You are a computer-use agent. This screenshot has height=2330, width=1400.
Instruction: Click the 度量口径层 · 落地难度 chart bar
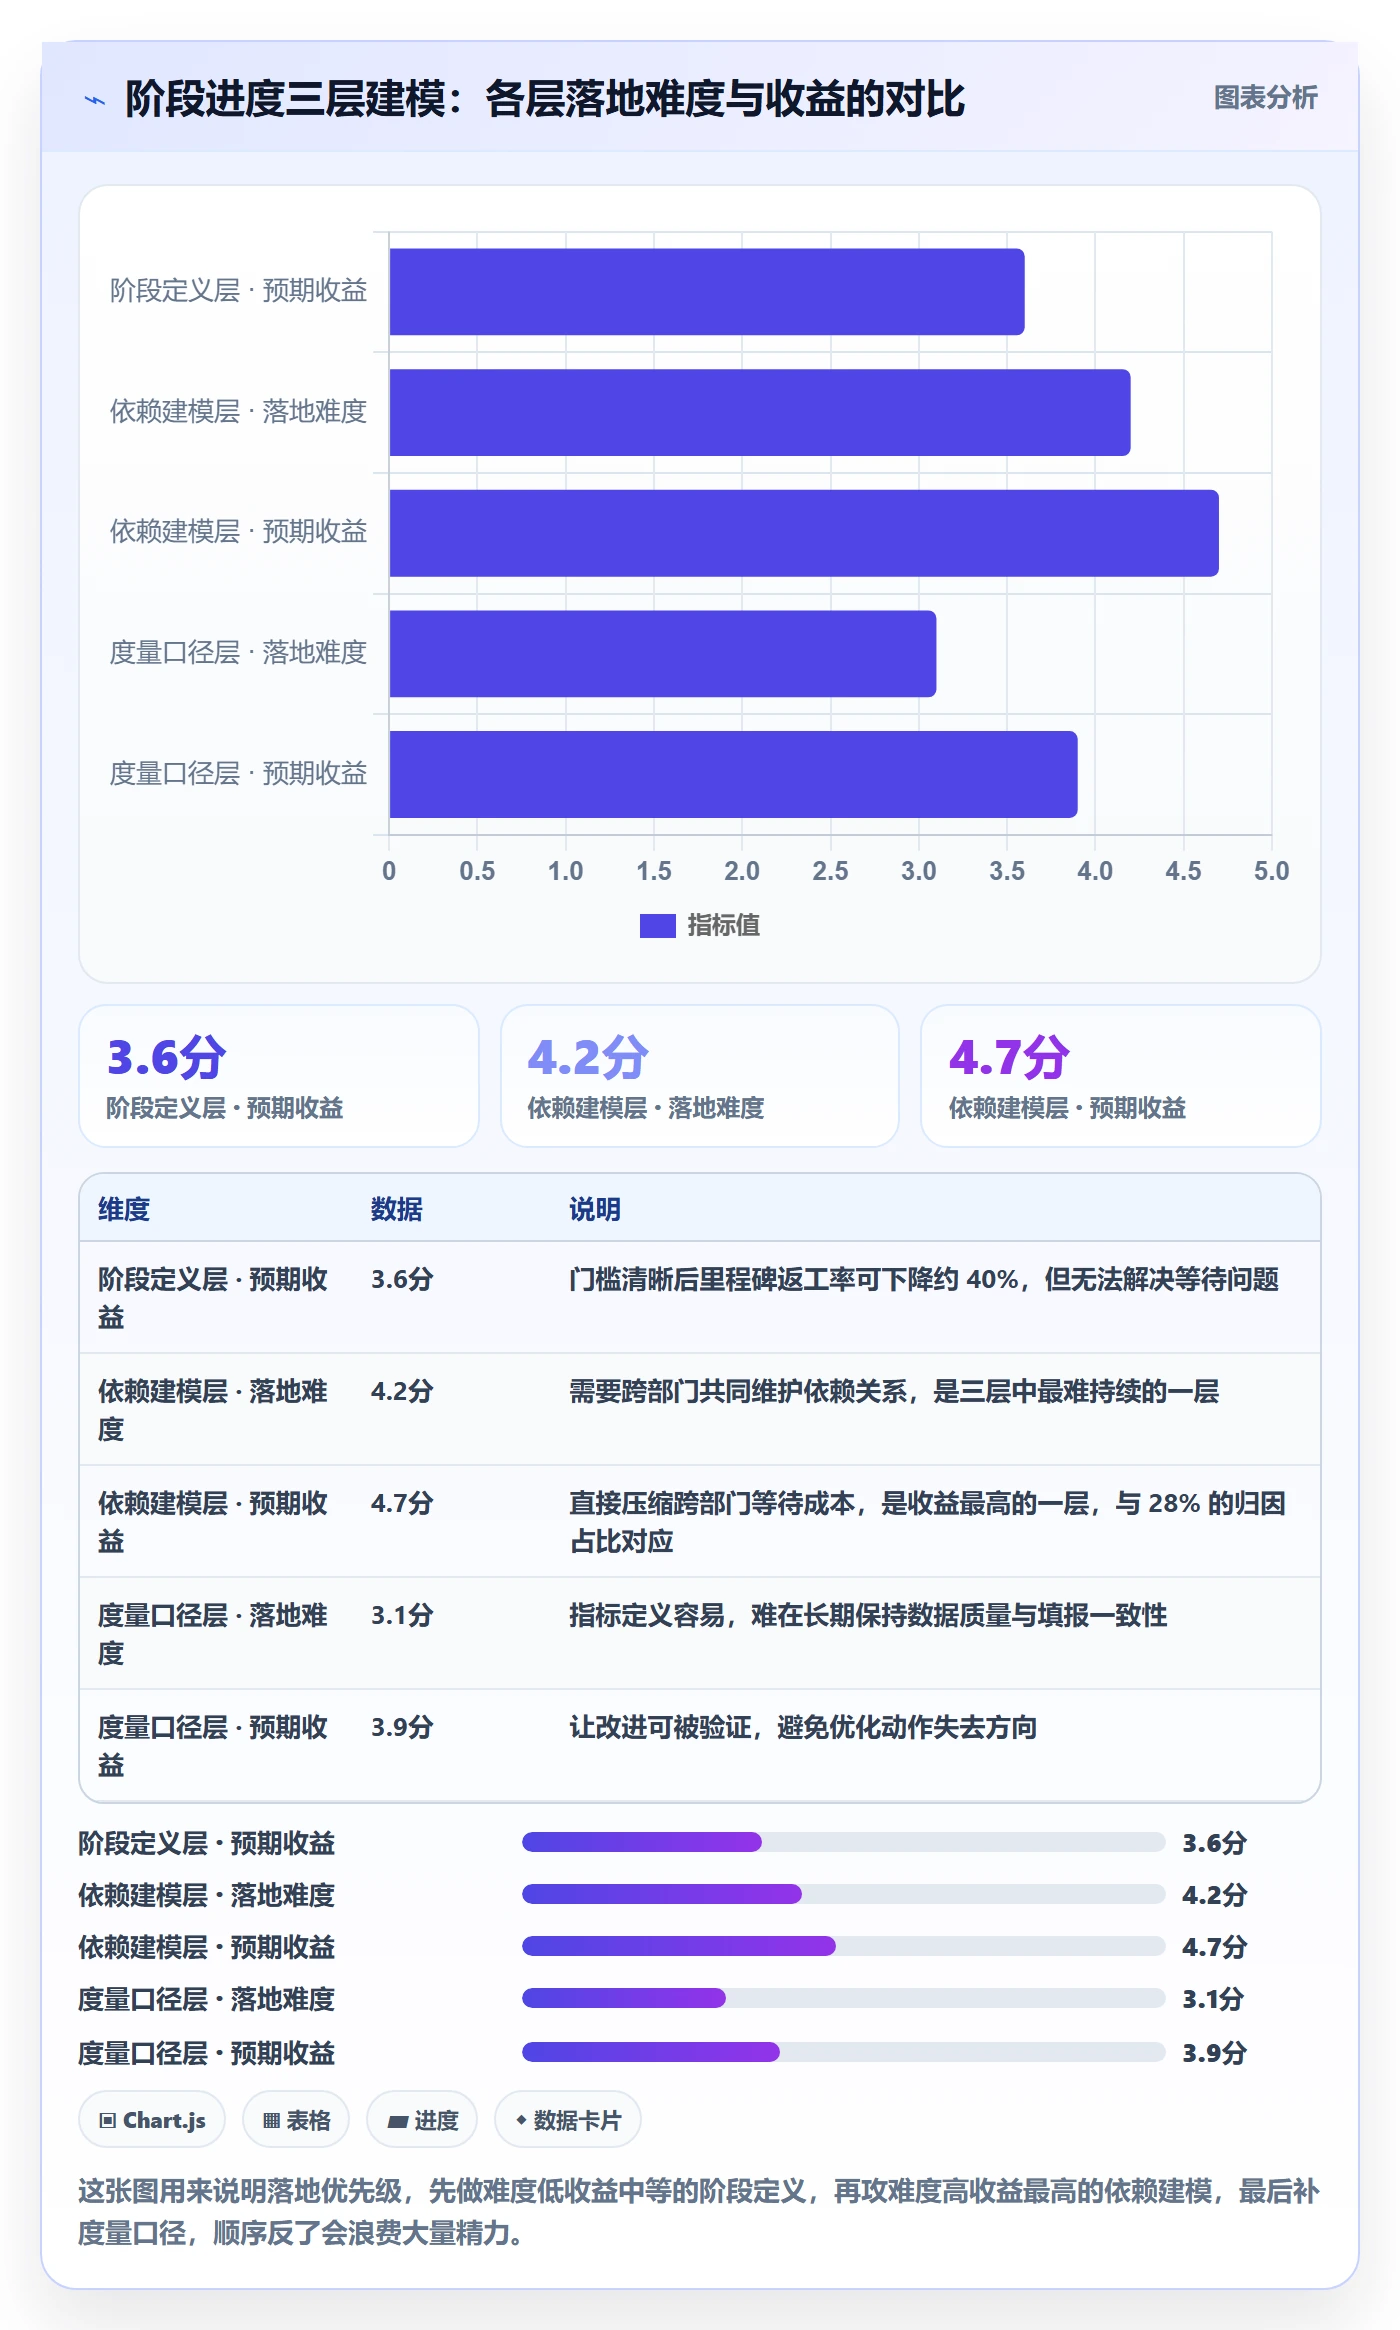(x=662, y=653)
